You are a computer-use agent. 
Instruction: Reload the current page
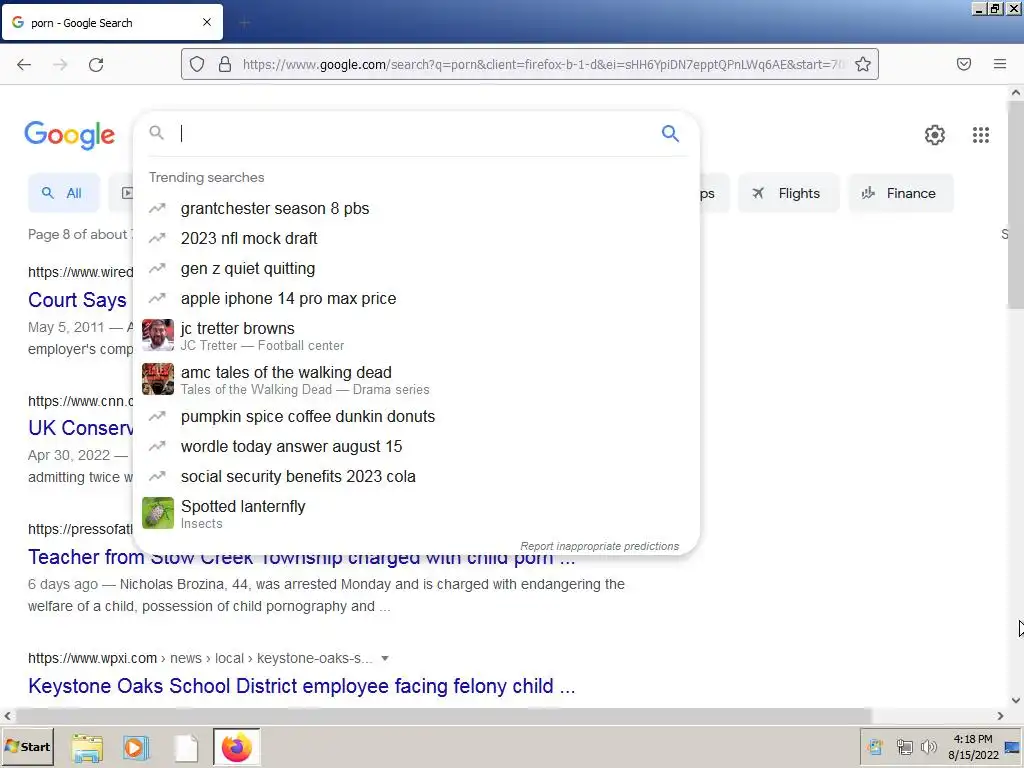(96, 64)
